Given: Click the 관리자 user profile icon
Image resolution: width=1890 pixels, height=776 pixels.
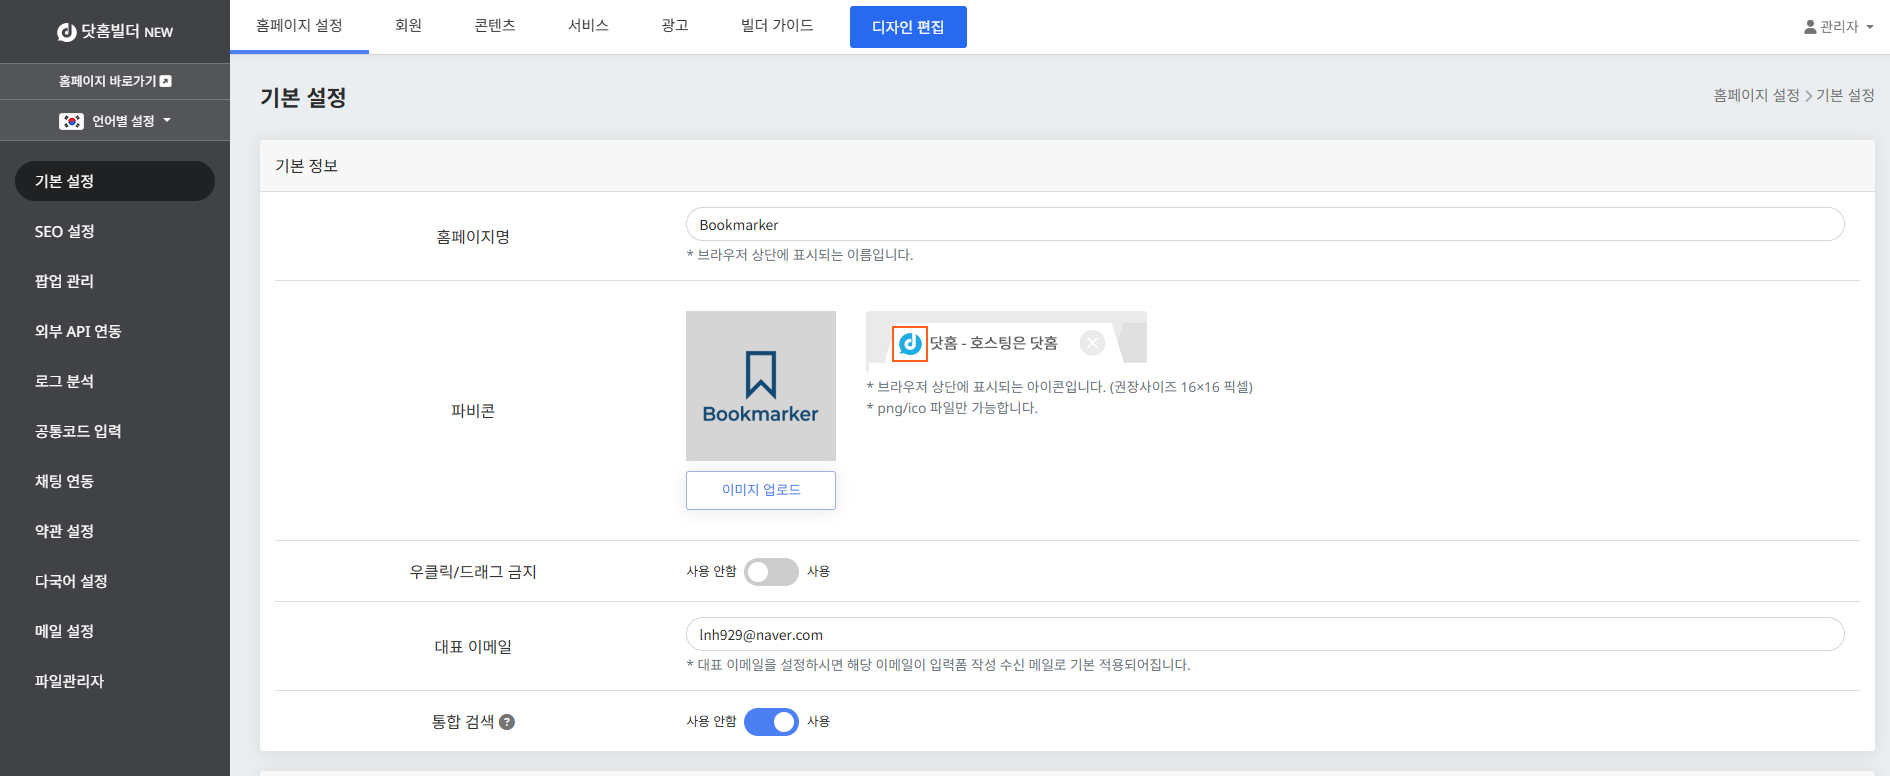Looking at the screenshot, I should tap(1810, 27).
